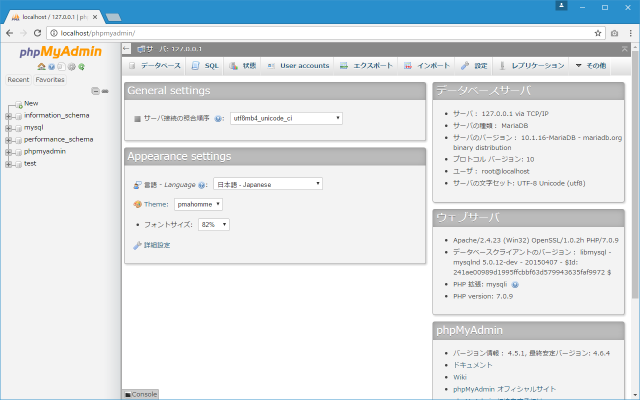Viewport: 640px width, 400px height.
Task: Expand the phpmyadmin tree node
Action: [8, 152]
